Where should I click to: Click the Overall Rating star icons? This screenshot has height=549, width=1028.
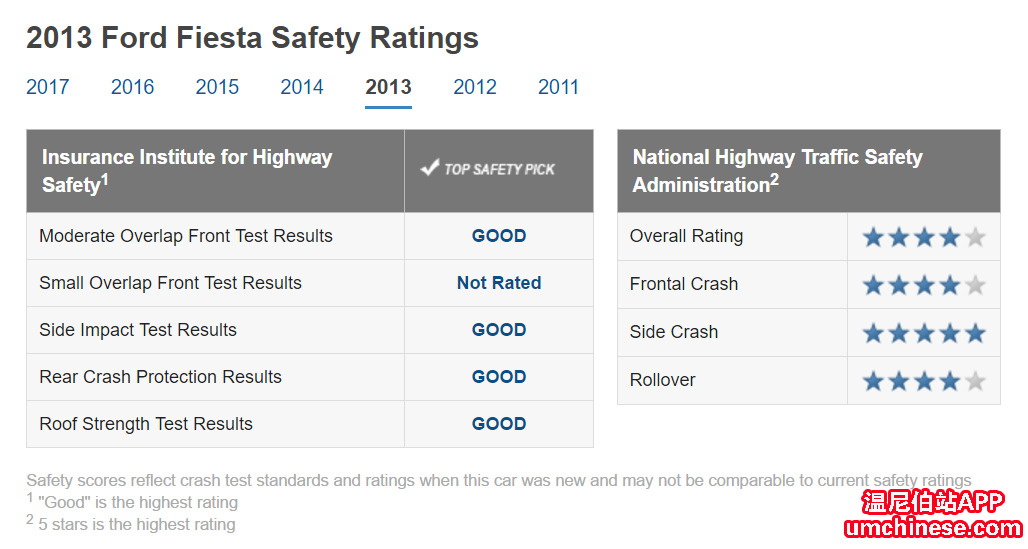point(923,237)
